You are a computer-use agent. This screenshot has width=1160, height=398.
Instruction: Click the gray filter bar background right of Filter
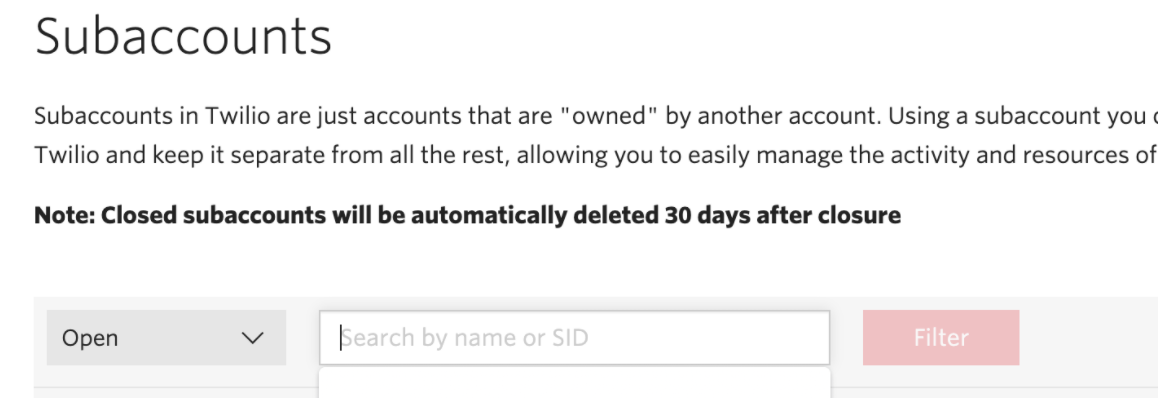1088,337
